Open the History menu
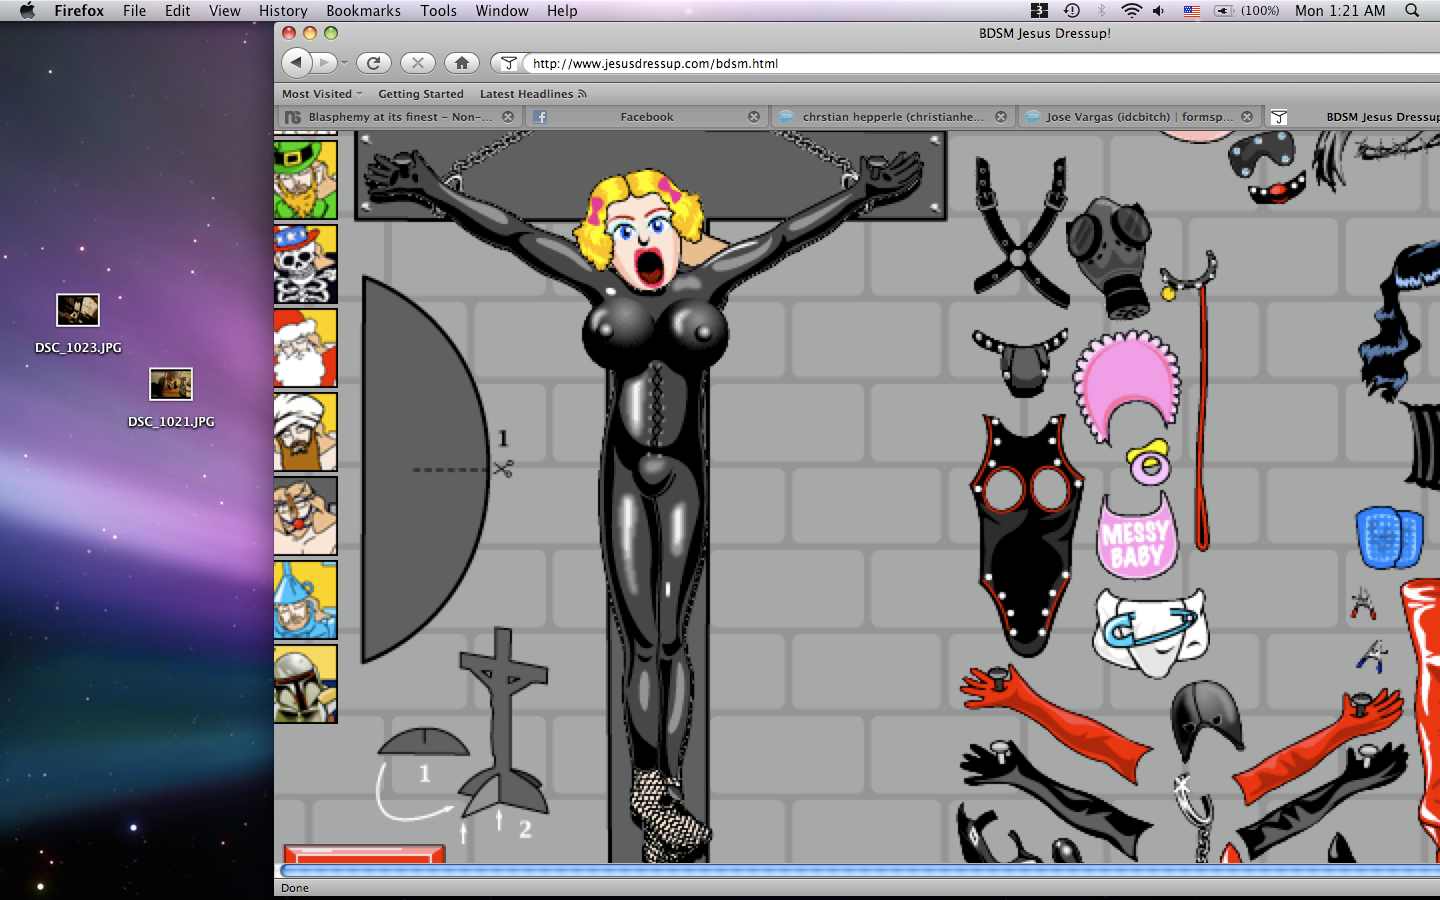The height and width of the screenshot is (900, 1440). point(283,10)
